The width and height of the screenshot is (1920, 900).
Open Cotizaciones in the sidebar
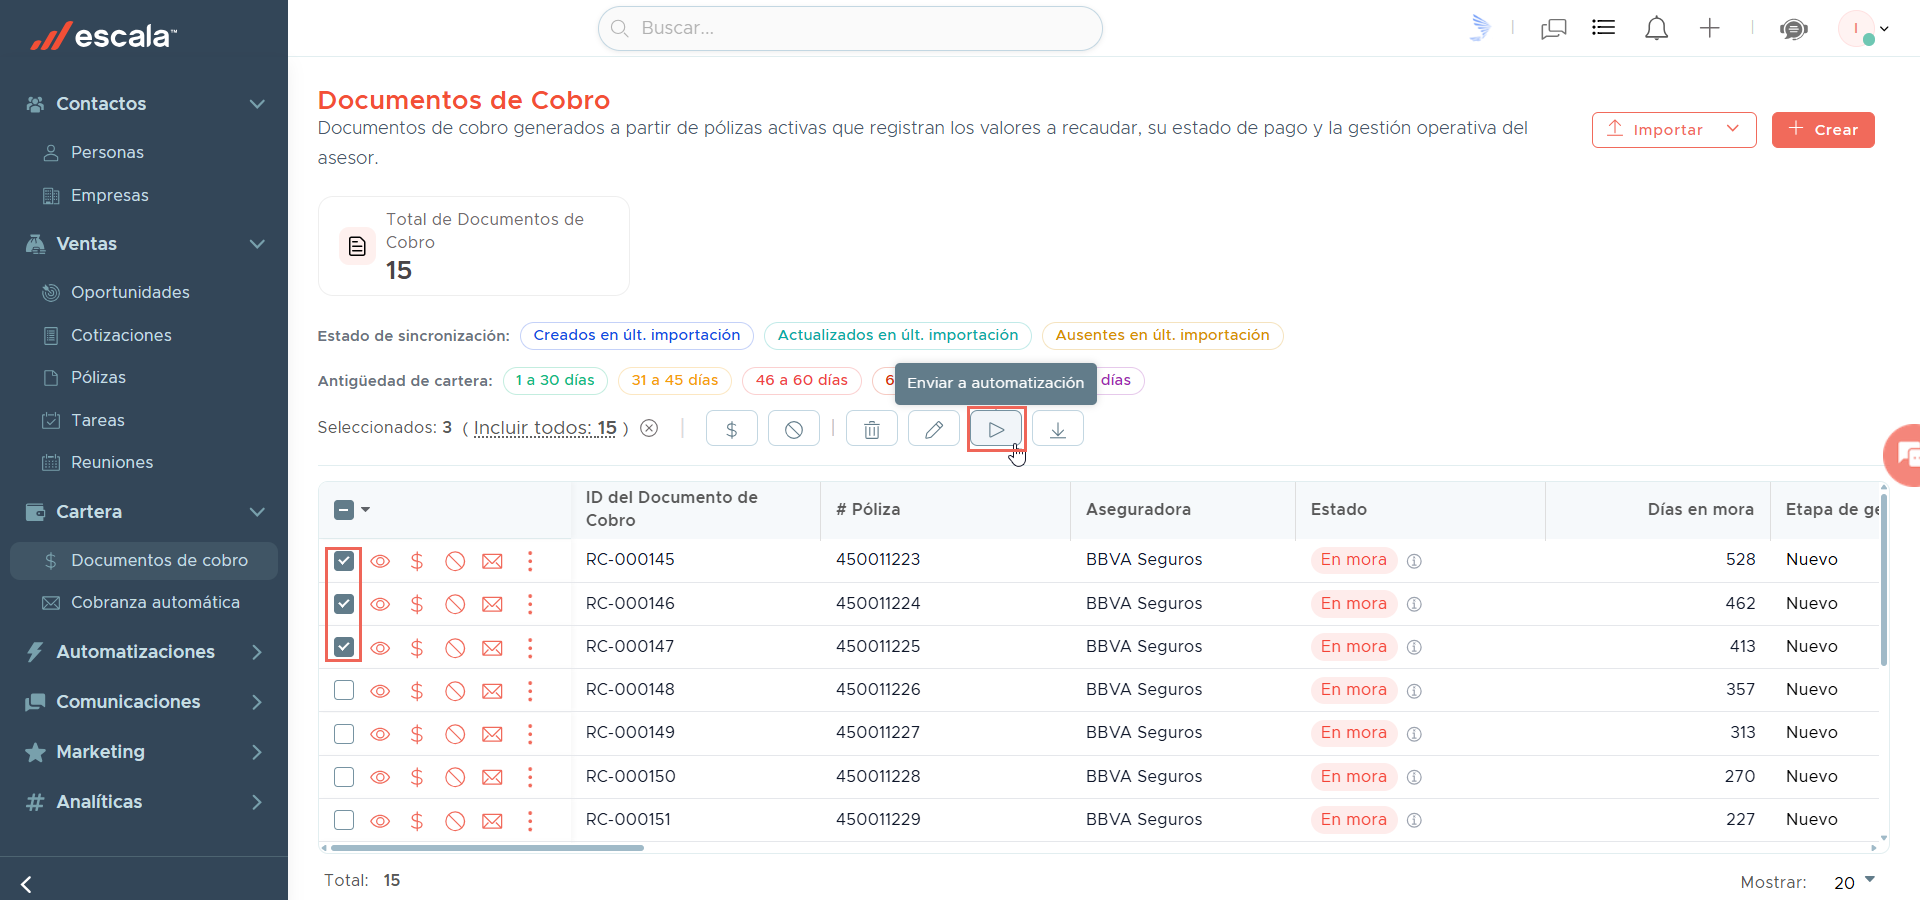tap(121, 335)
